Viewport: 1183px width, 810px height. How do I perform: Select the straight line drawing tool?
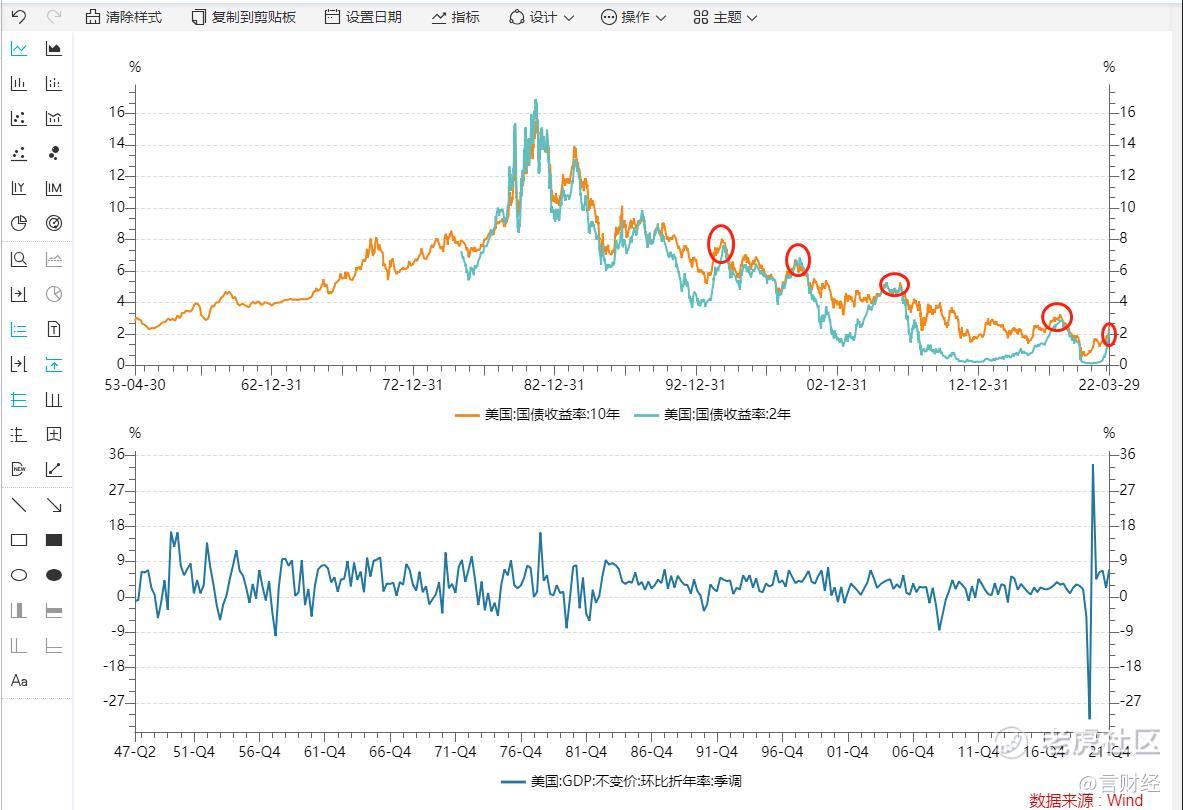19,505
